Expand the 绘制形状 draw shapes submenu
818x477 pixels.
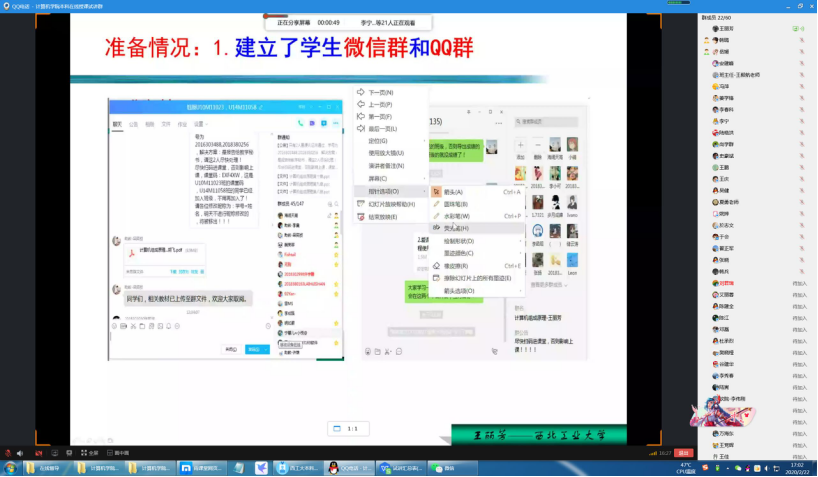pyautogui.click(x=460, y=240)
